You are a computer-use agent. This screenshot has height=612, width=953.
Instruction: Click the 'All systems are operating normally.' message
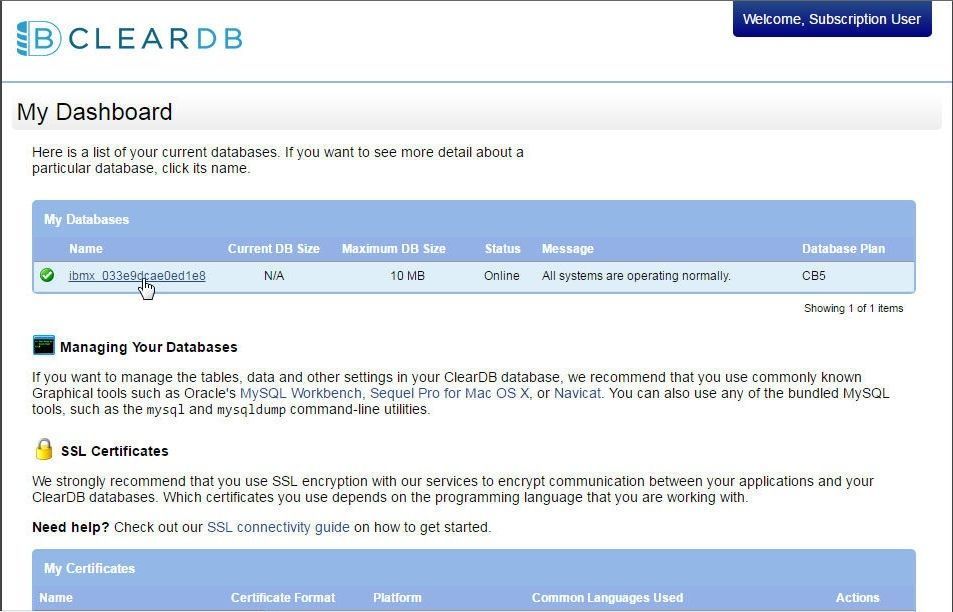point(636,275)
